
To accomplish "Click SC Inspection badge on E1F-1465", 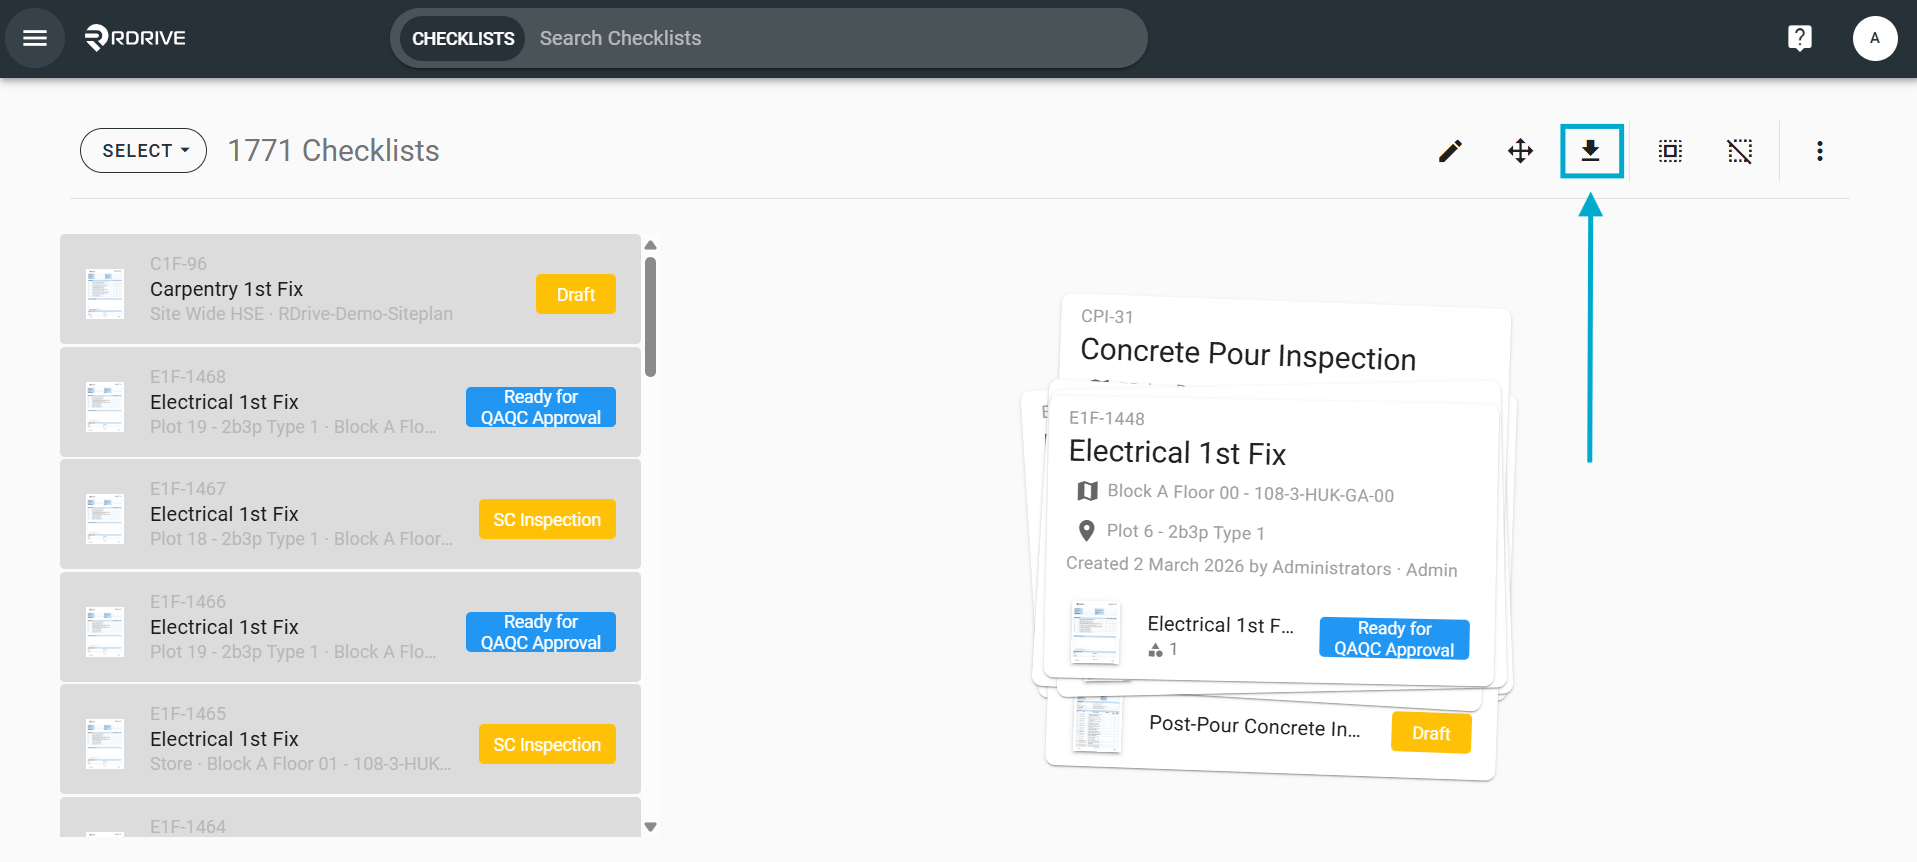I will click(x=547, y=744).
